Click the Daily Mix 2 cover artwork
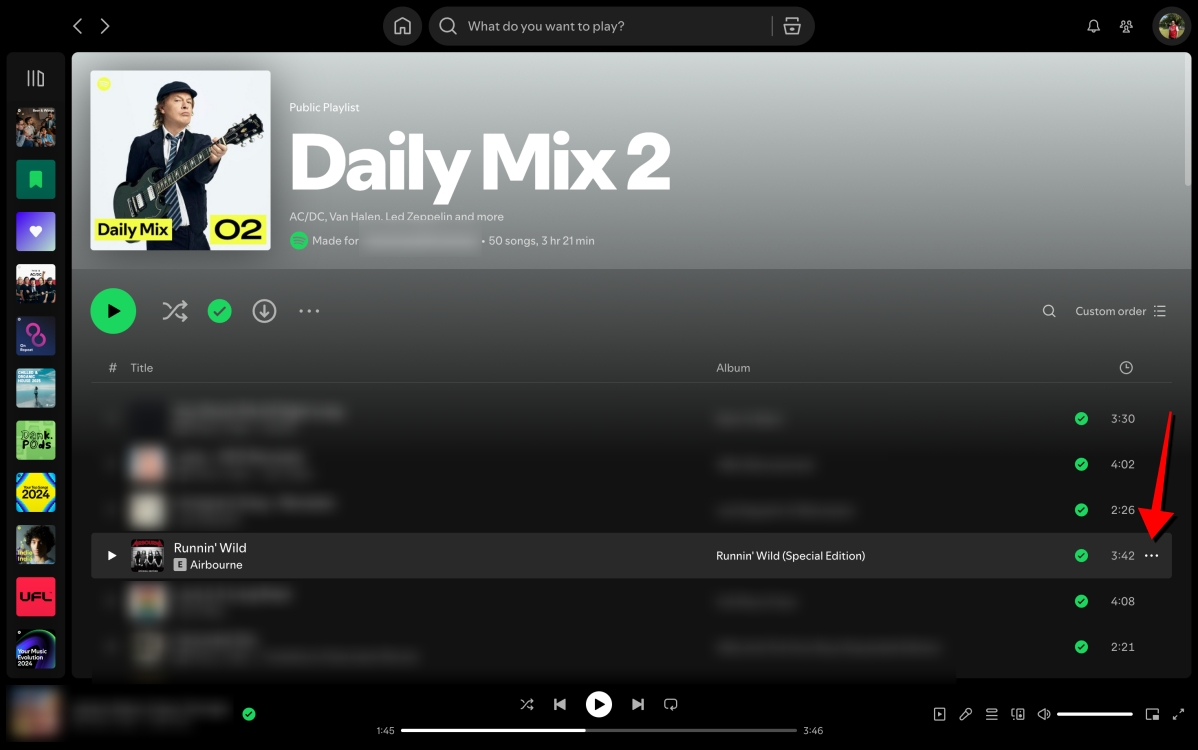The height and width of the screenshot is (750, 1198). (180, 160)
